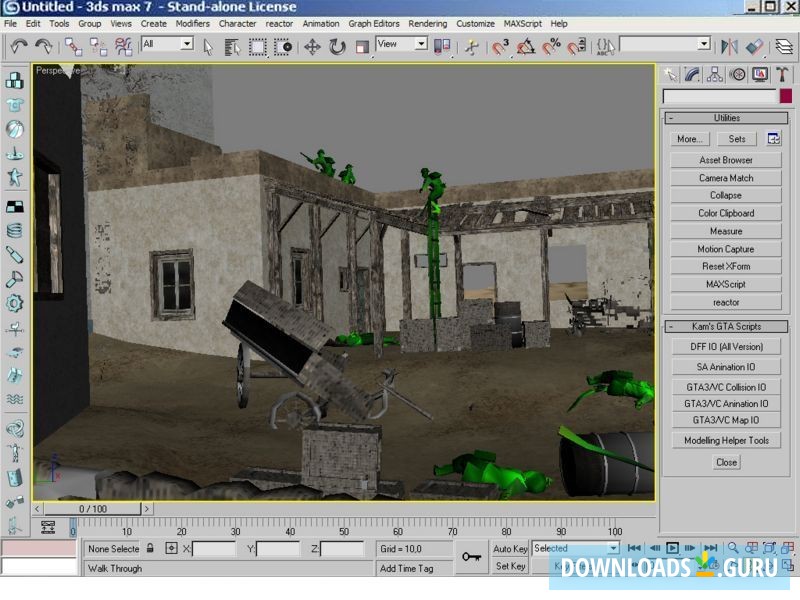Click the Undo arrow icon

(19, 47)
